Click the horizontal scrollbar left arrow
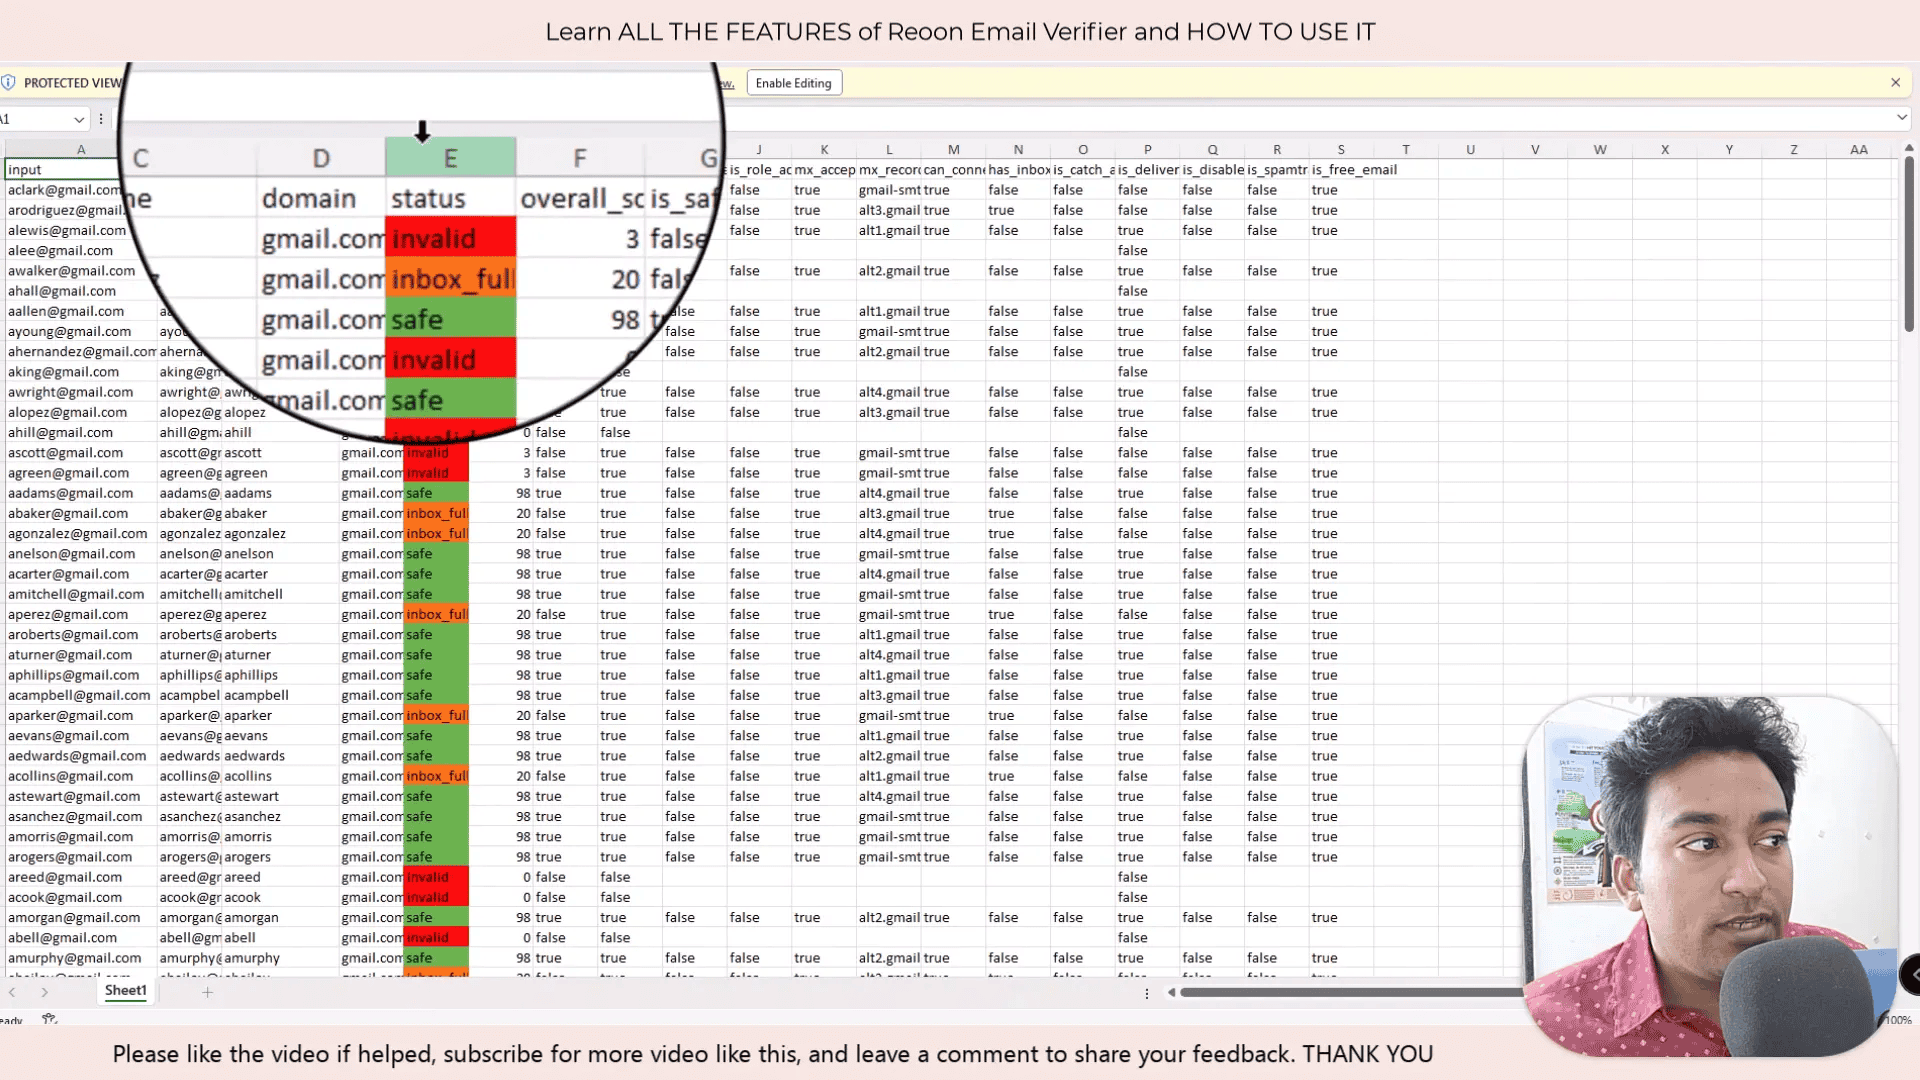This screenshot has width=1920, height=1080. click(x=1171, y=993)
